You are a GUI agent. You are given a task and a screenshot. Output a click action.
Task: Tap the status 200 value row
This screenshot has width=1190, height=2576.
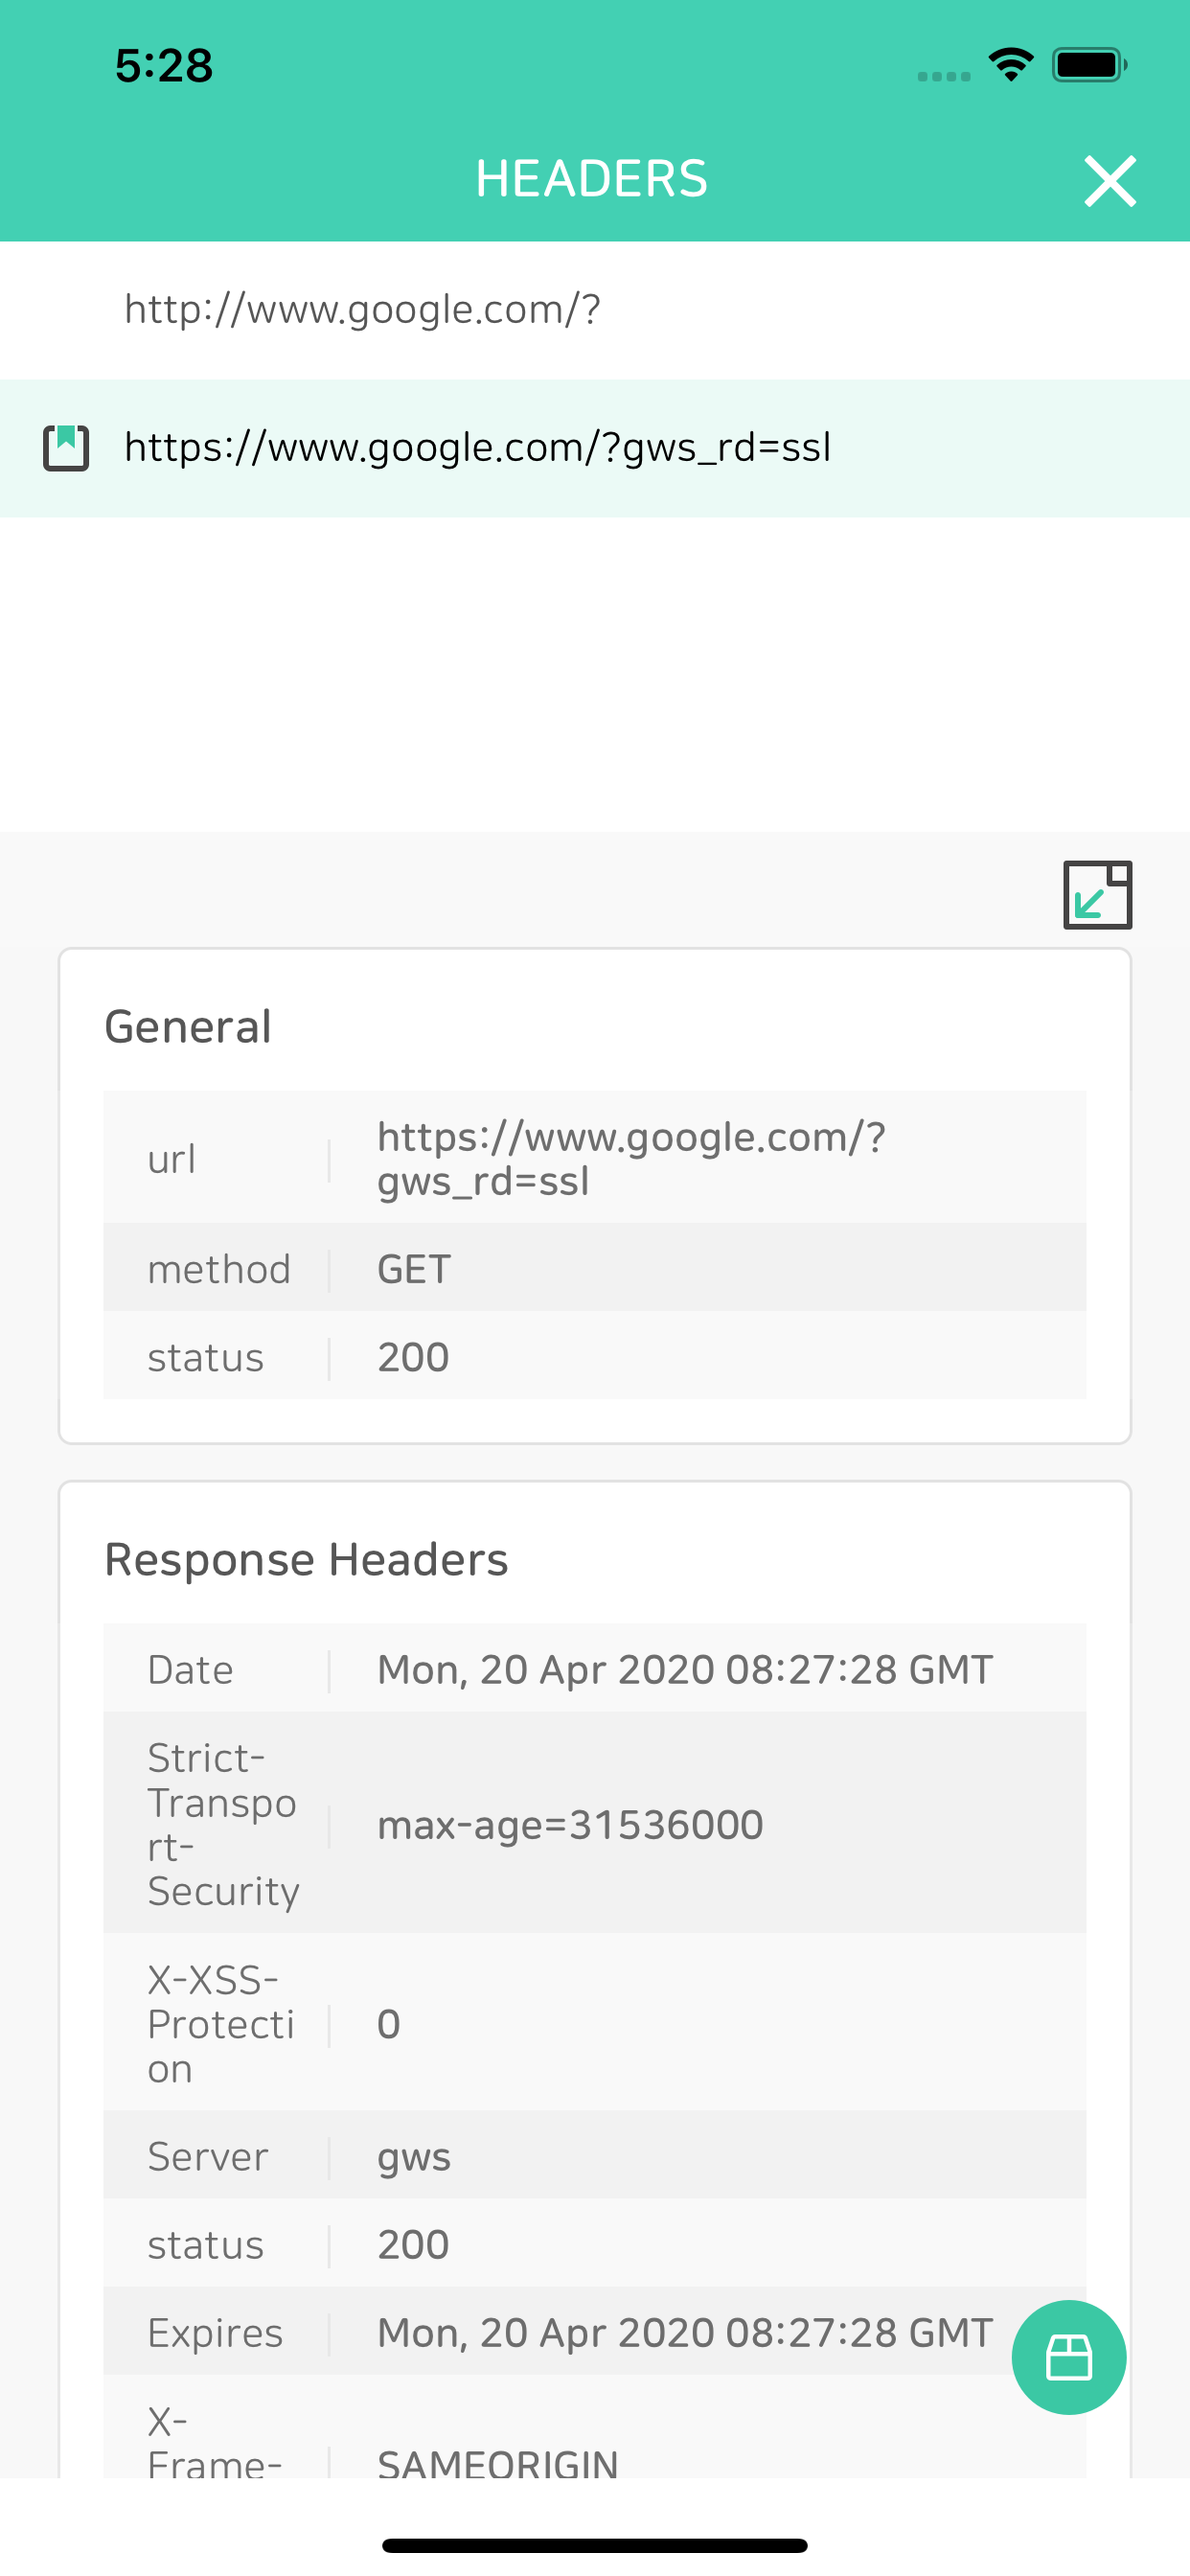click(x=595, y=1357)
